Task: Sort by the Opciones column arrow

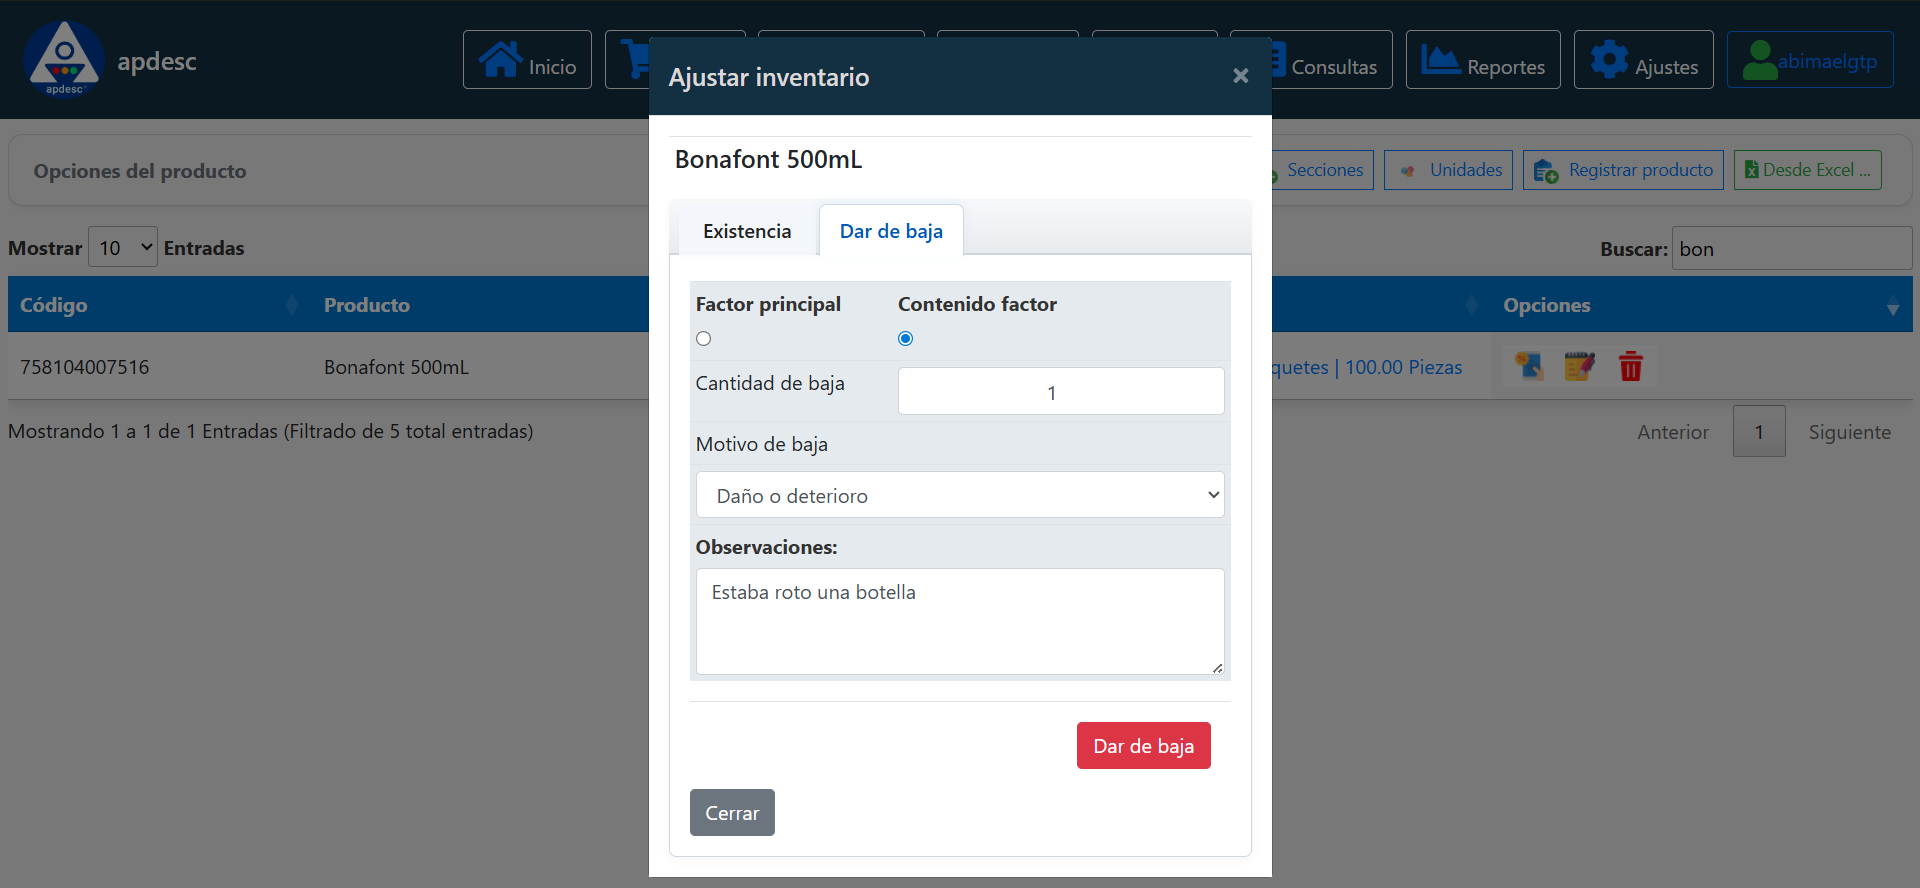Action: point(1892,307)
